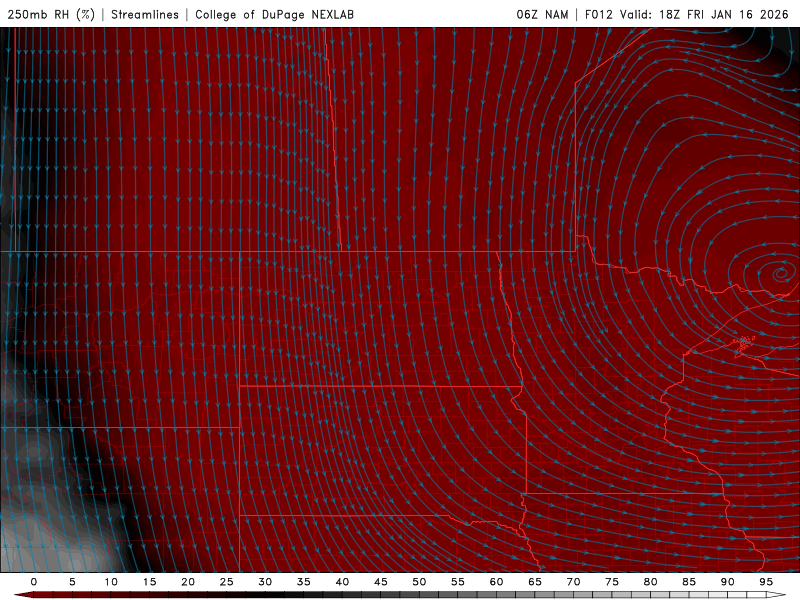Click the 'Streamlines' label in header
Viewport: 800px width, 600px height.
[x=145, y=14]
